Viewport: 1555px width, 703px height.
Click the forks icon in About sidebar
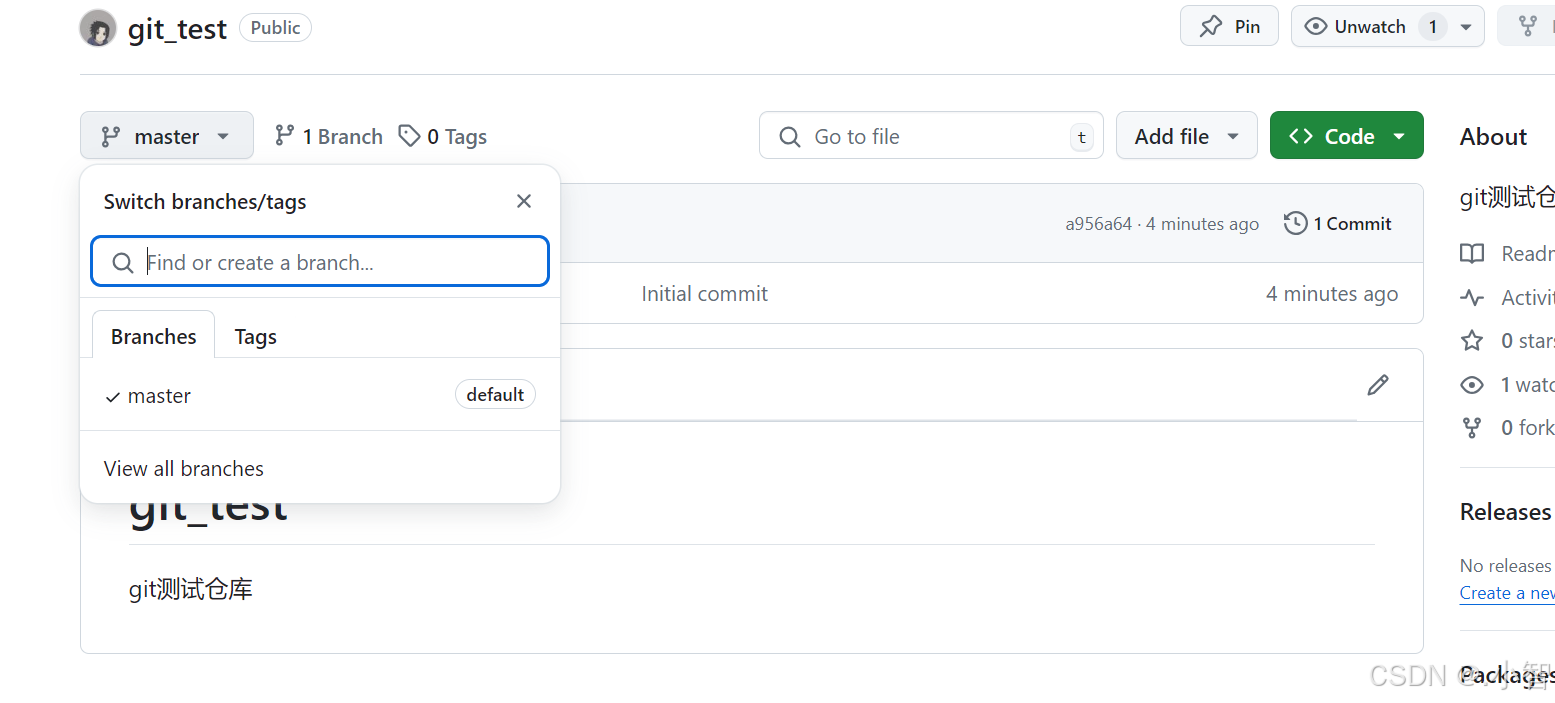(1472, 428)
